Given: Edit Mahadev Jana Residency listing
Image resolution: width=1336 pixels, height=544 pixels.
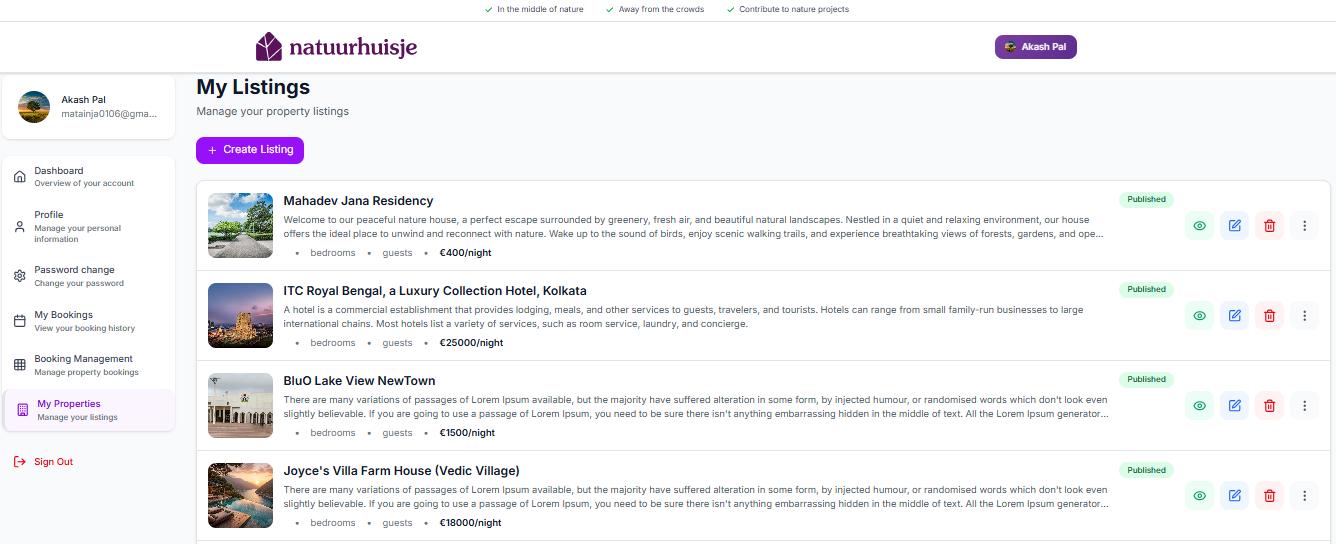Looking at the screenshot, I should point(1234,226).
